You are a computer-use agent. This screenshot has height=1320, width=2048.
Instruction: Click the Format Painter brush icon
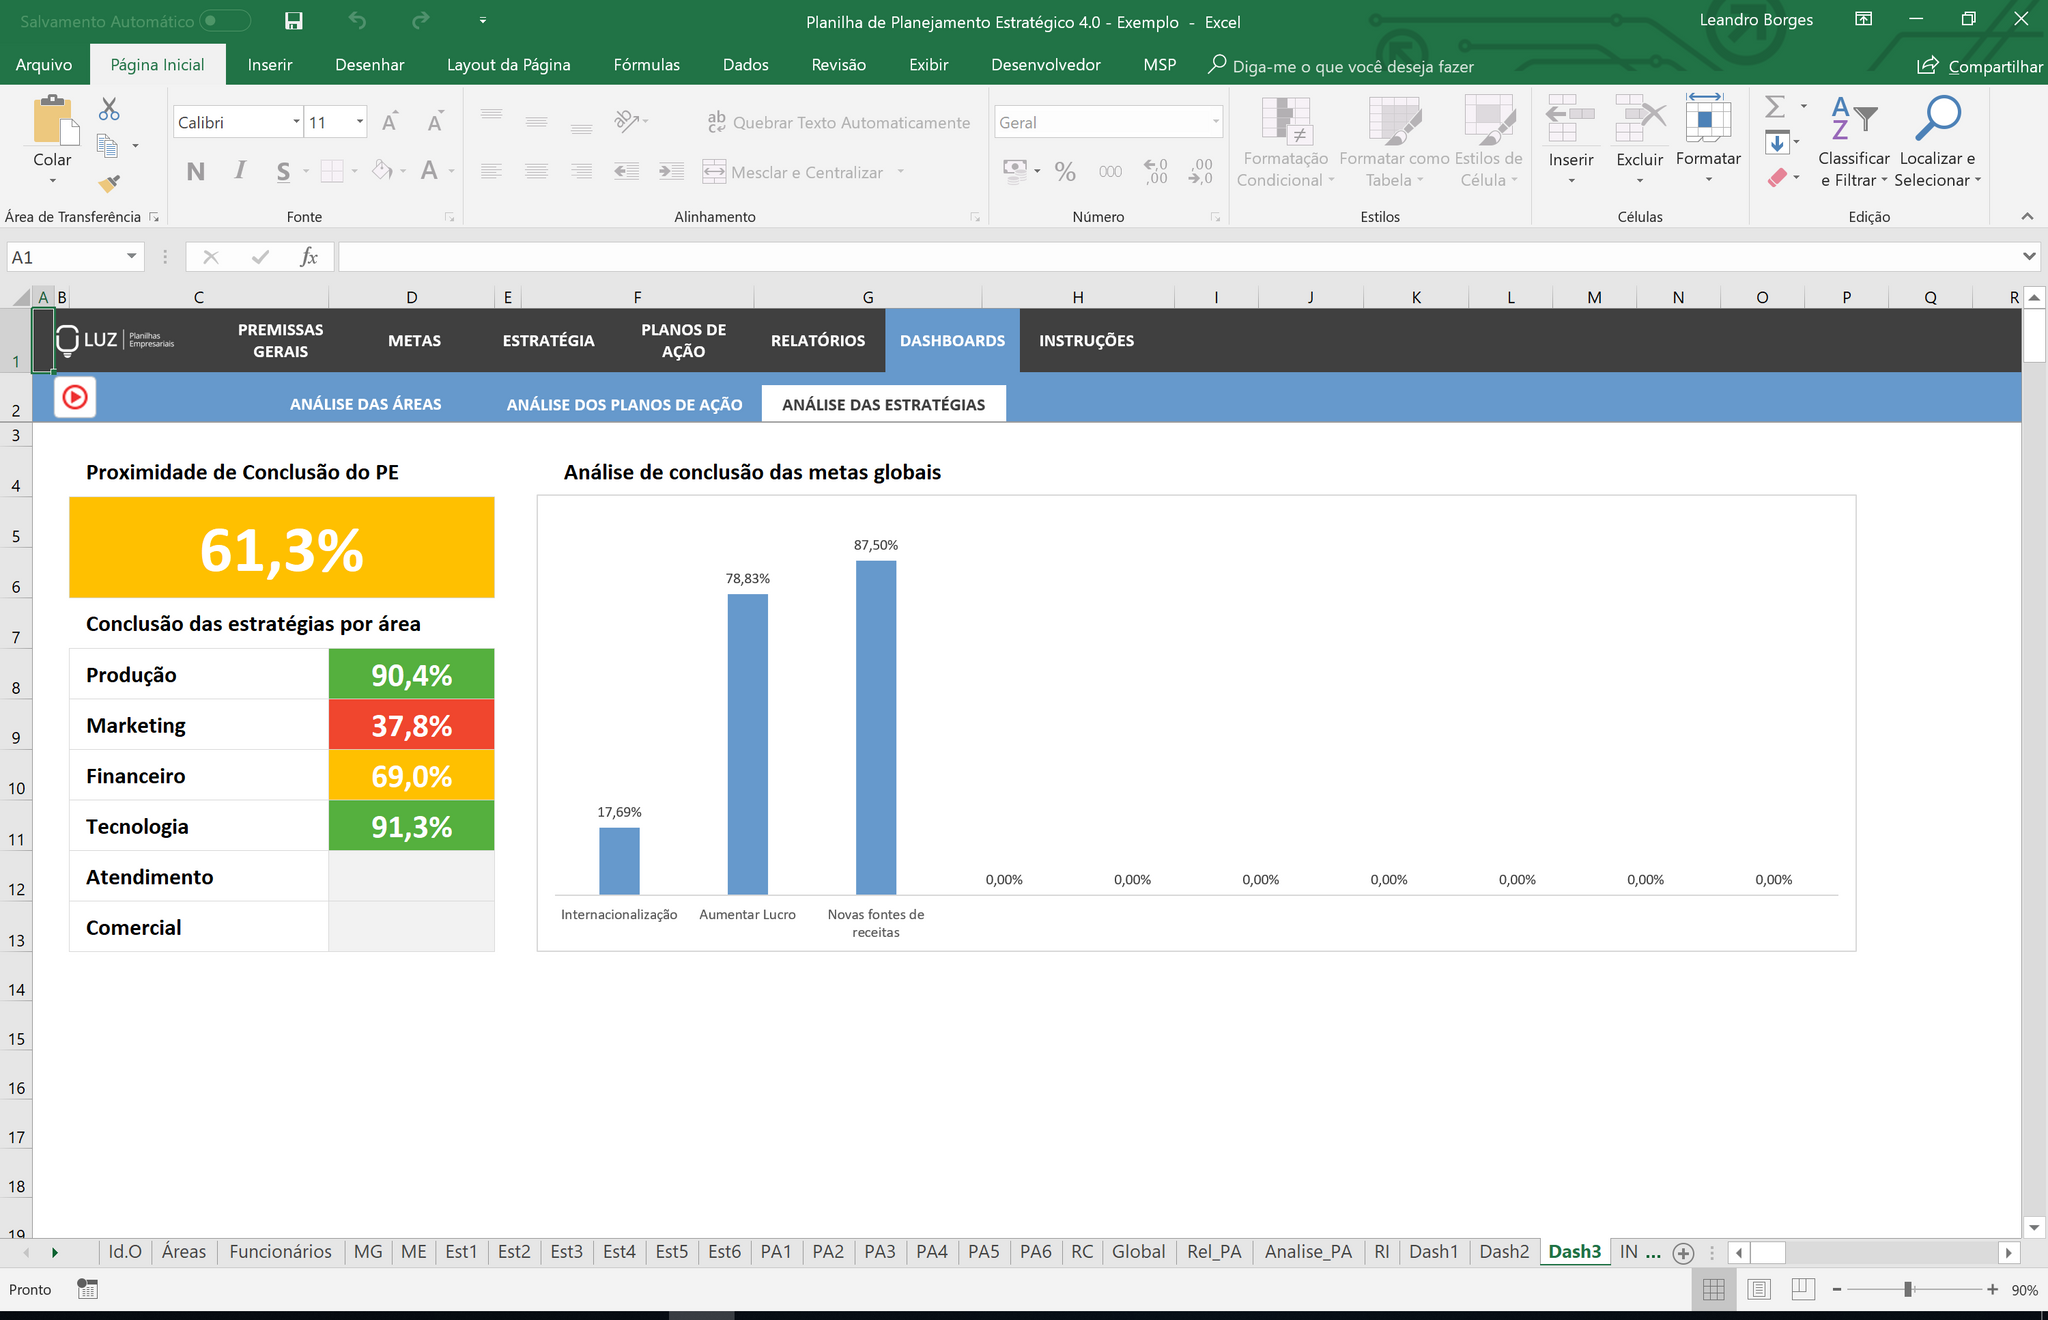[x=109, y=184]
